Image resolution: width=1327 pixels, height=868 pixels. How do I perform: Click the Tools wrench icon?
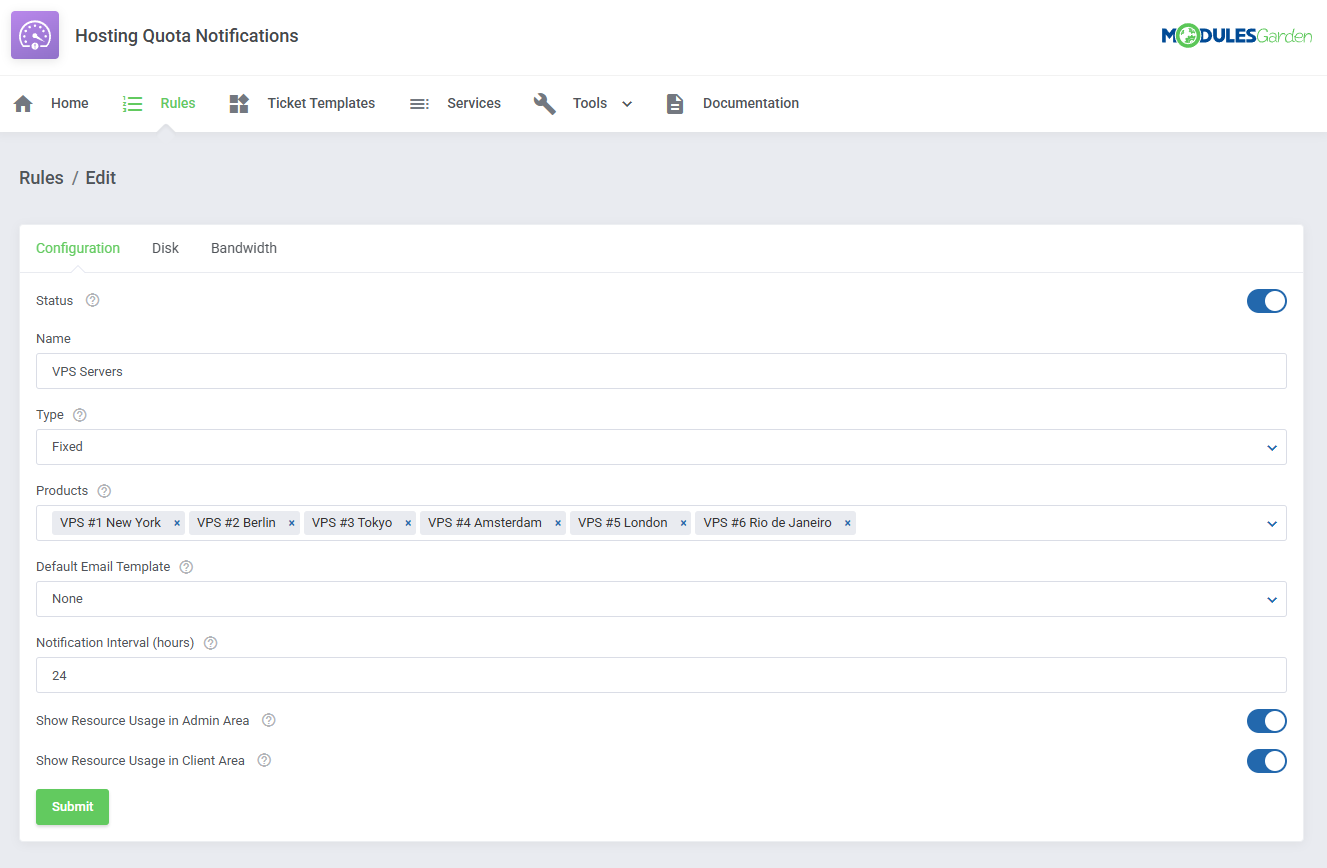(544, 102)
